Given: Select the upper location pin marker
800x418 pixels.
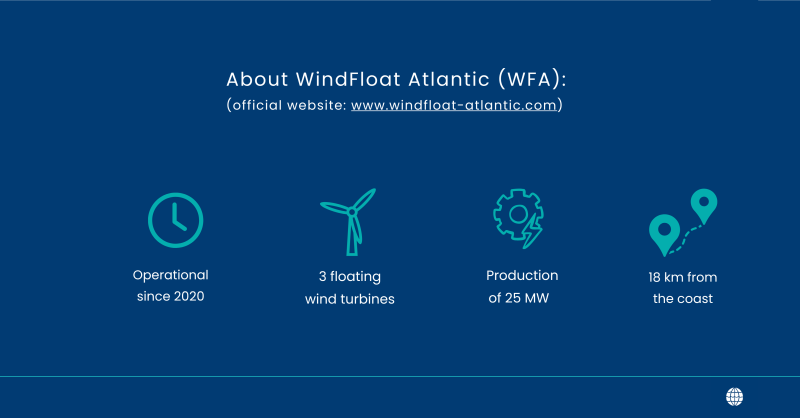Looking at the screenshot, I should (x=704, y=205).
